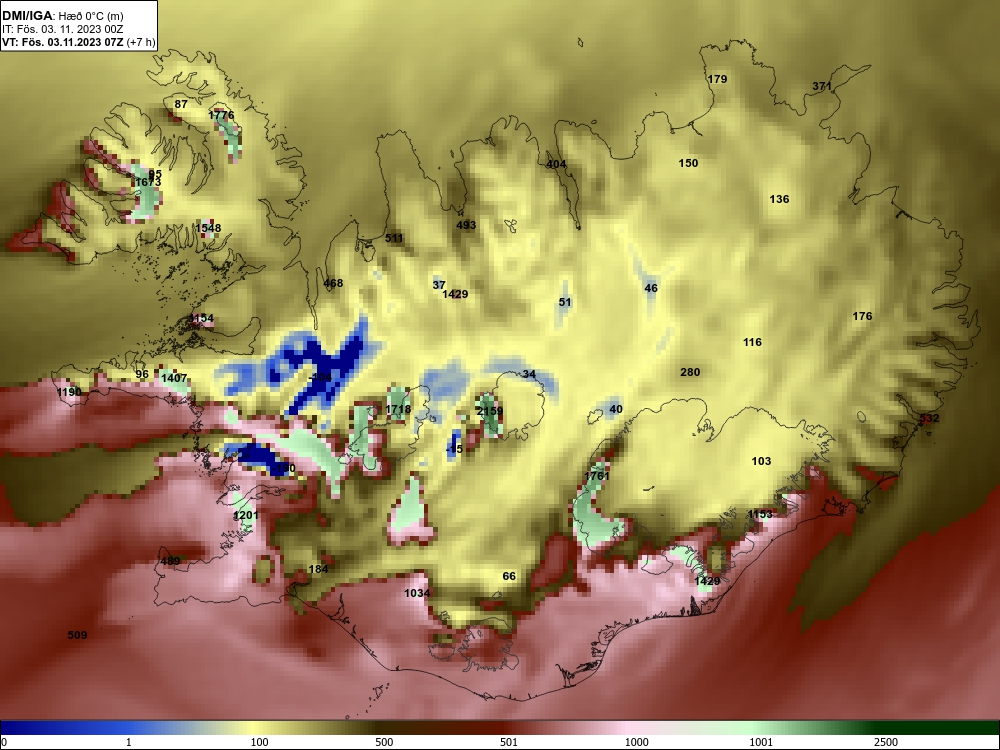The height and width of the screenshot is (750, 1000).
Task: Click the map value 371
Action: coord(821,86)
